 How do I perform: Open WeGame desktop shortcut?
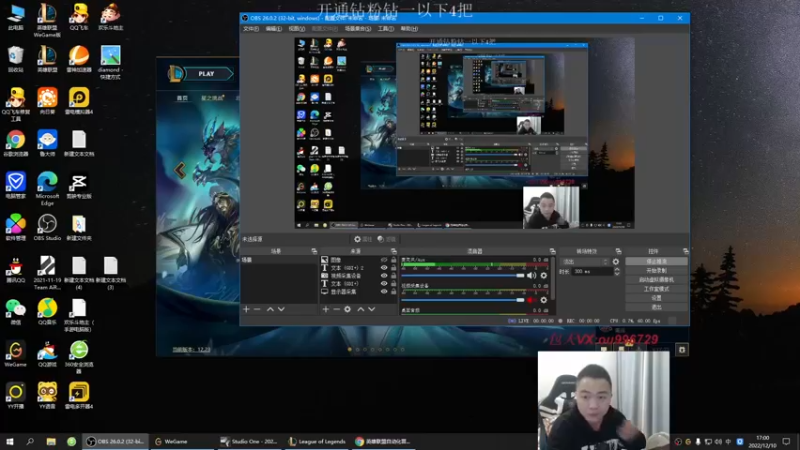tap(15, 354)
